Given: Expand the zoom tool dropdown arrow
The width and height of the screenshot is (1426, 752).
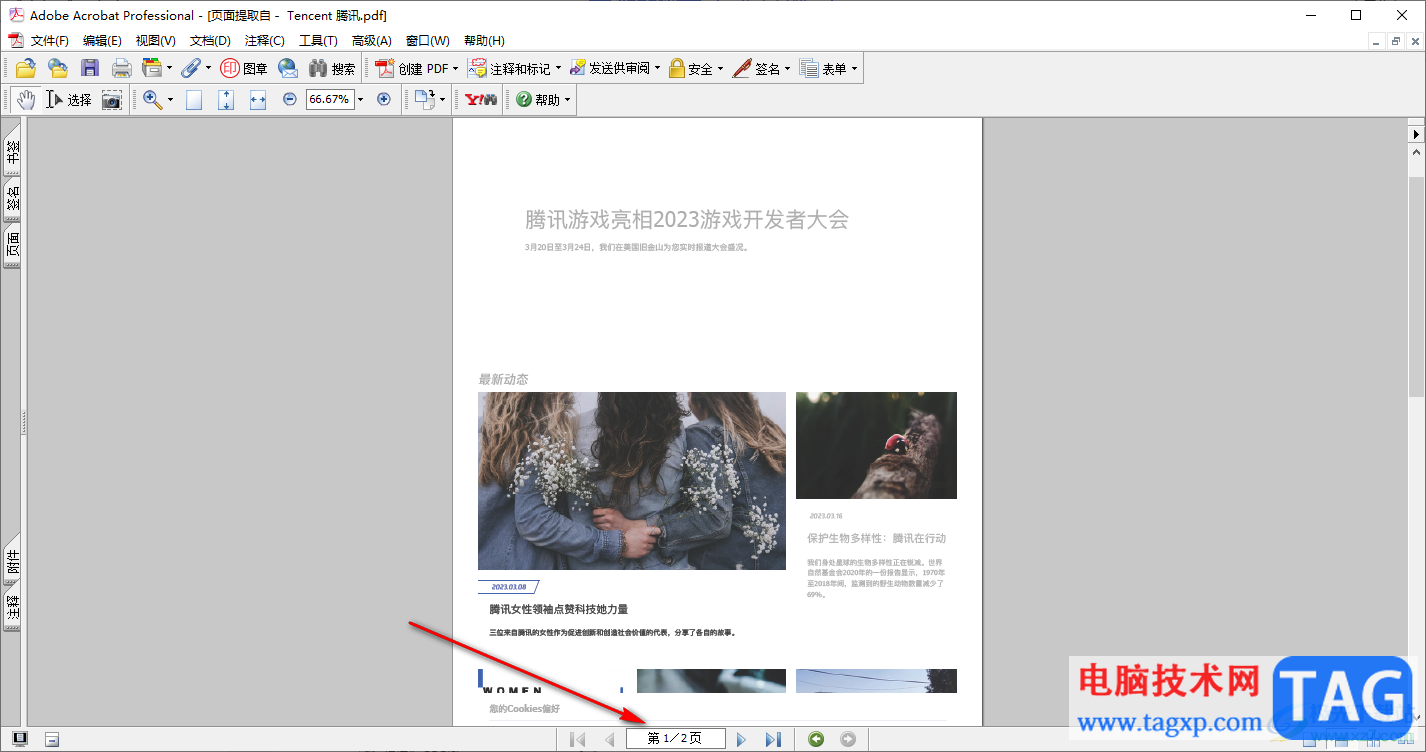Looking at the screenshot, I should [x=169, y=99].
